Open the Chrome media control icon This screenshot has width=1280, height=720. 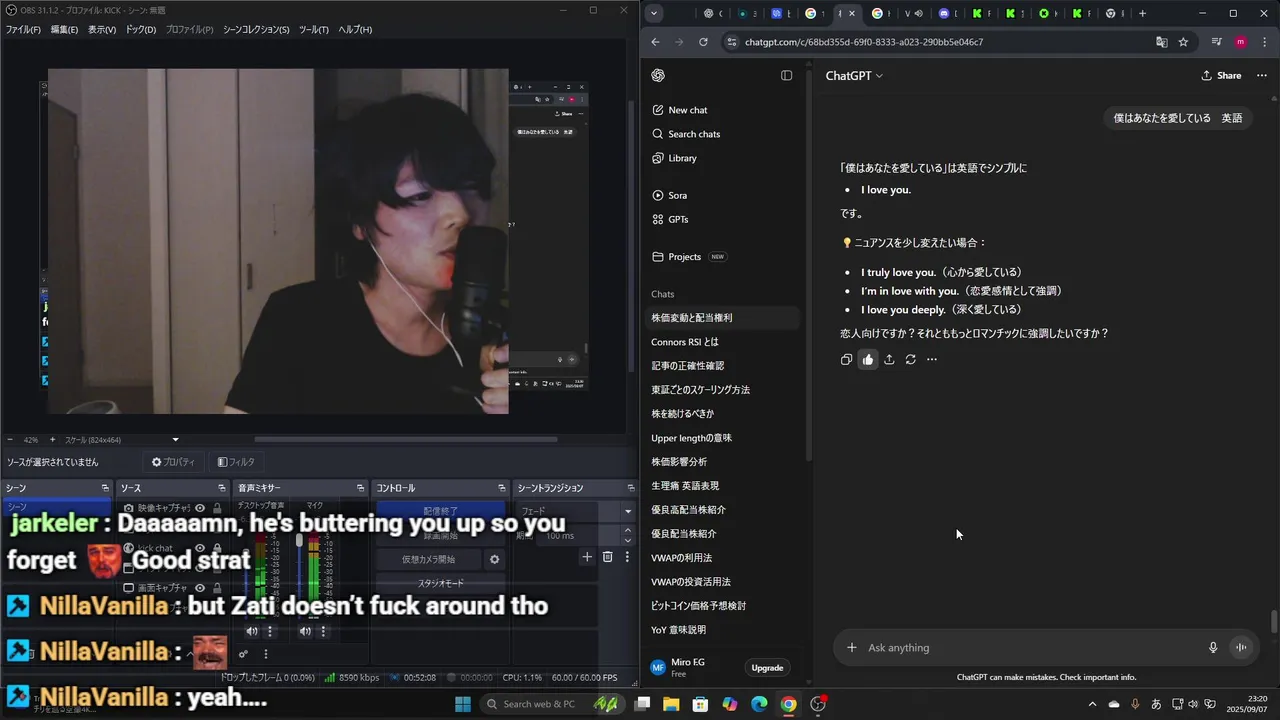pyautogui.click(x=1217, y=42)
